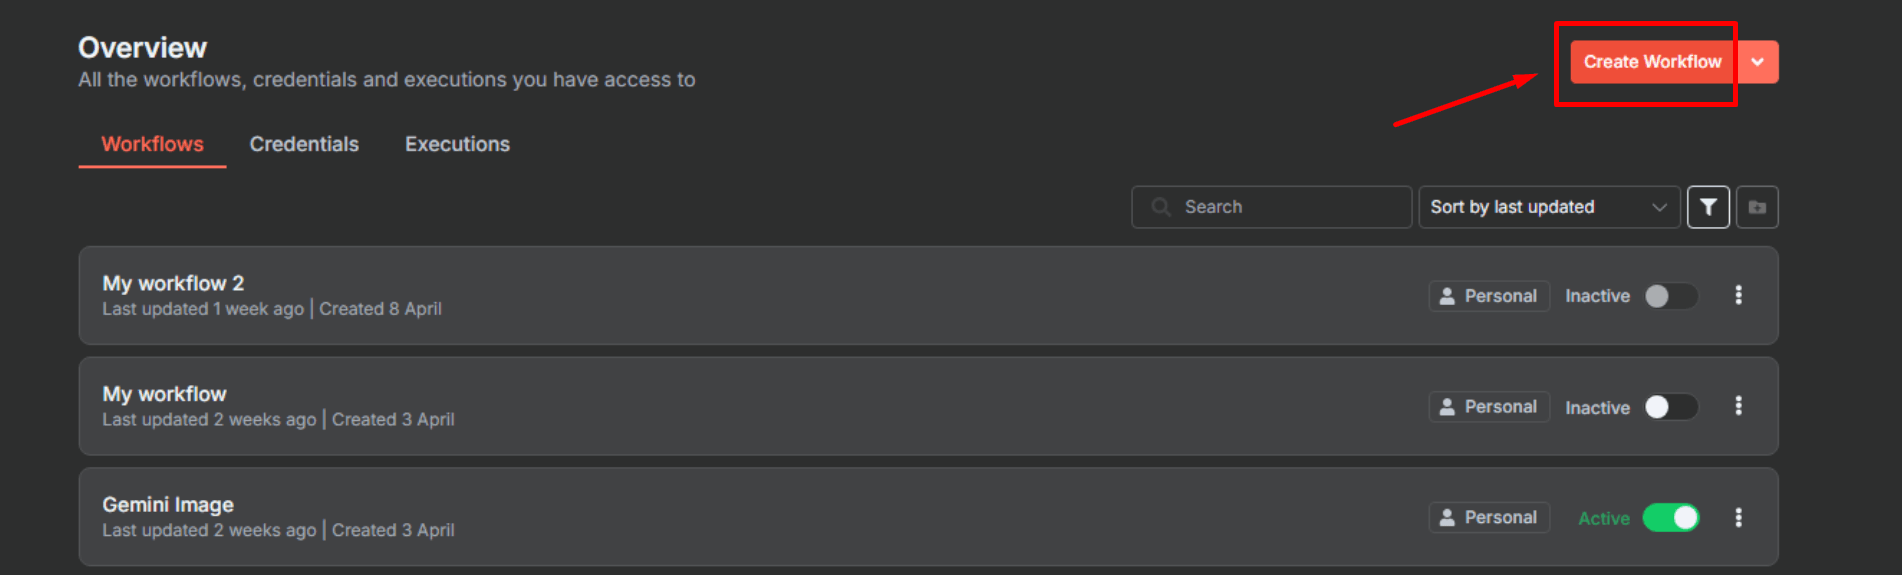The height and width of the screenshot is (575, 1902).
Task: Open the Gemini Image workflow
Action: pos(168,505)
